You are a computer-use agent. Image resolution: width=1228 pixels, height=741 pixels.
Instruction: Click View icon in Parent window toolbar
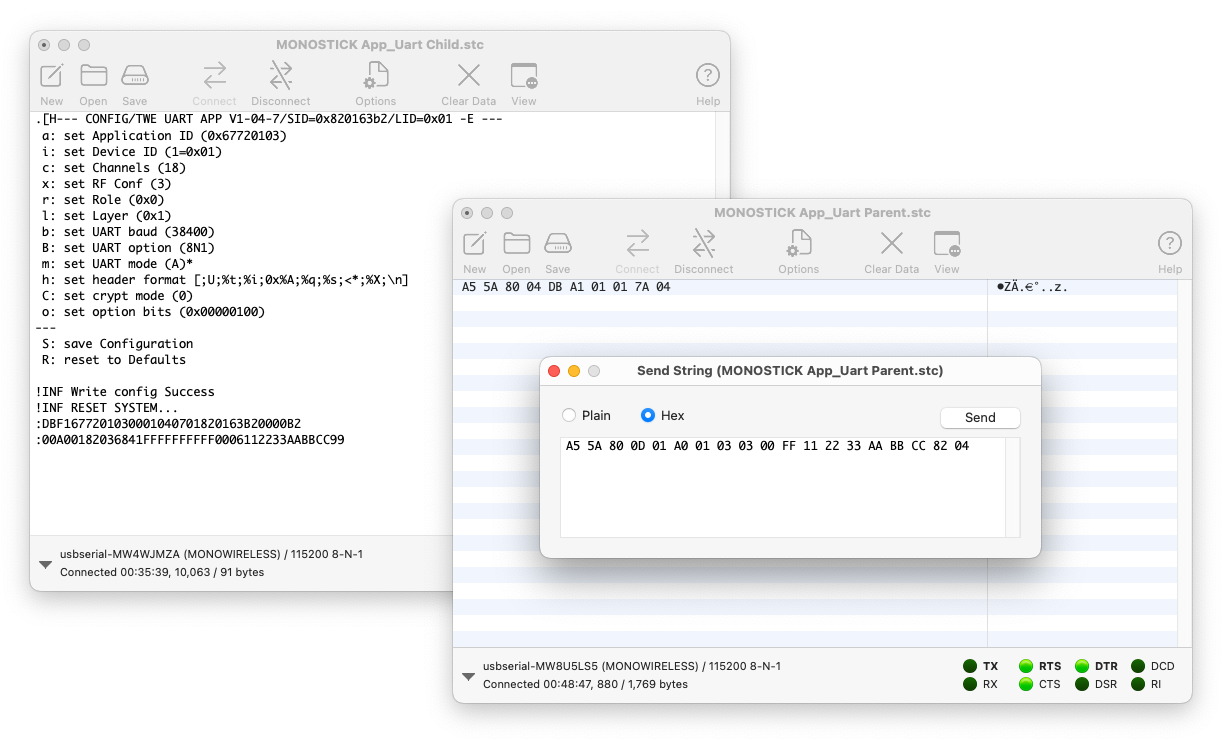pos(946,245)
